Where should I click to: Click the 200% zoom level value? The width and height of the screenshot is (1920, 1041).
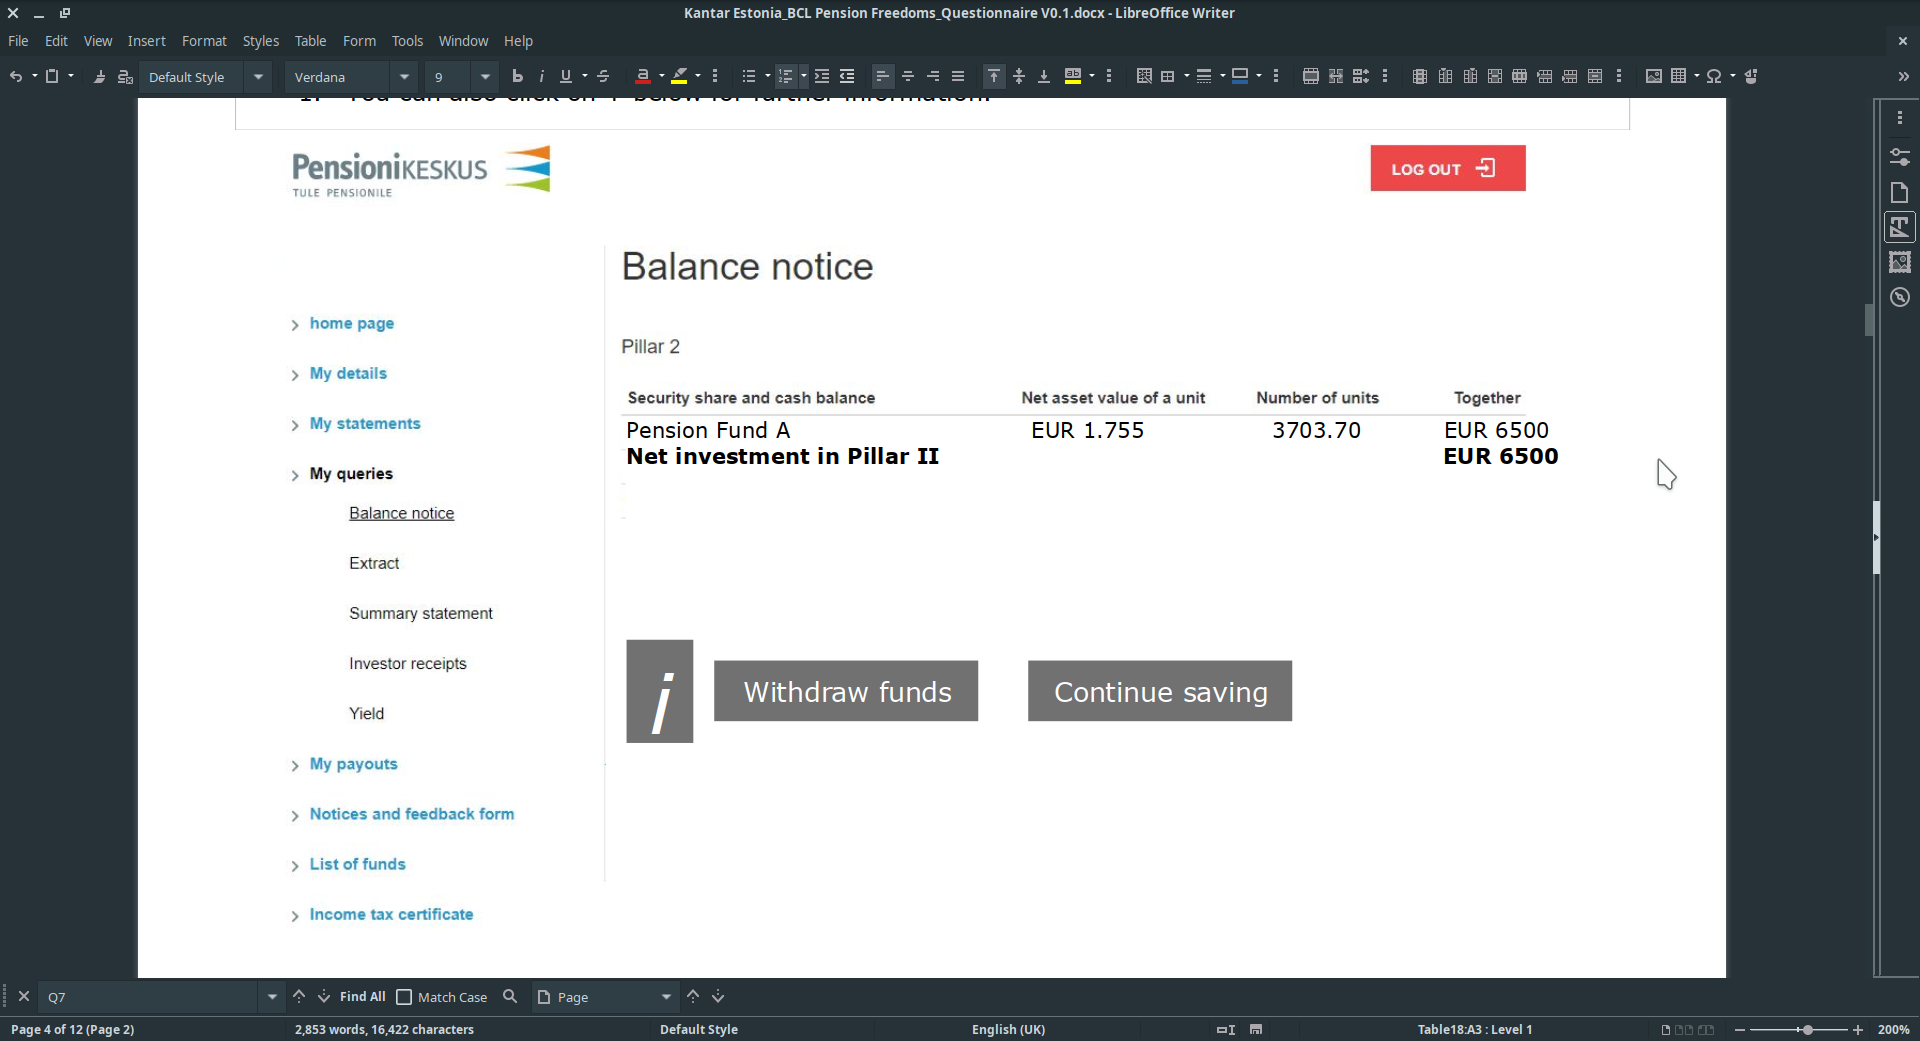click(1893, 1029)
